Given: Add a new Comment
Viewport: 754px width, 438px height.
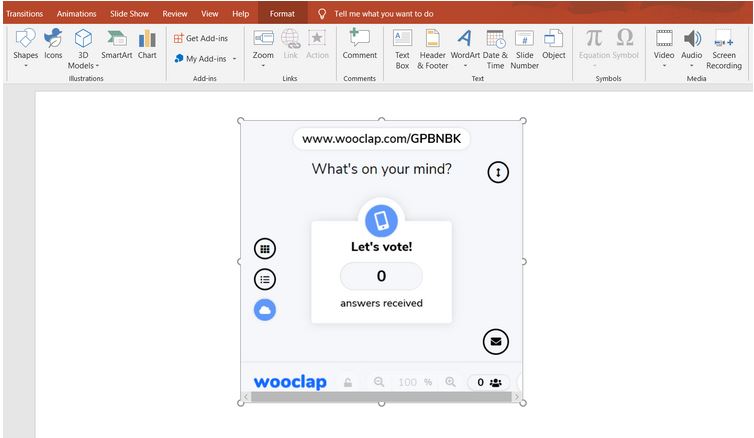Looking at the screenshot, I should coord(360,44).
